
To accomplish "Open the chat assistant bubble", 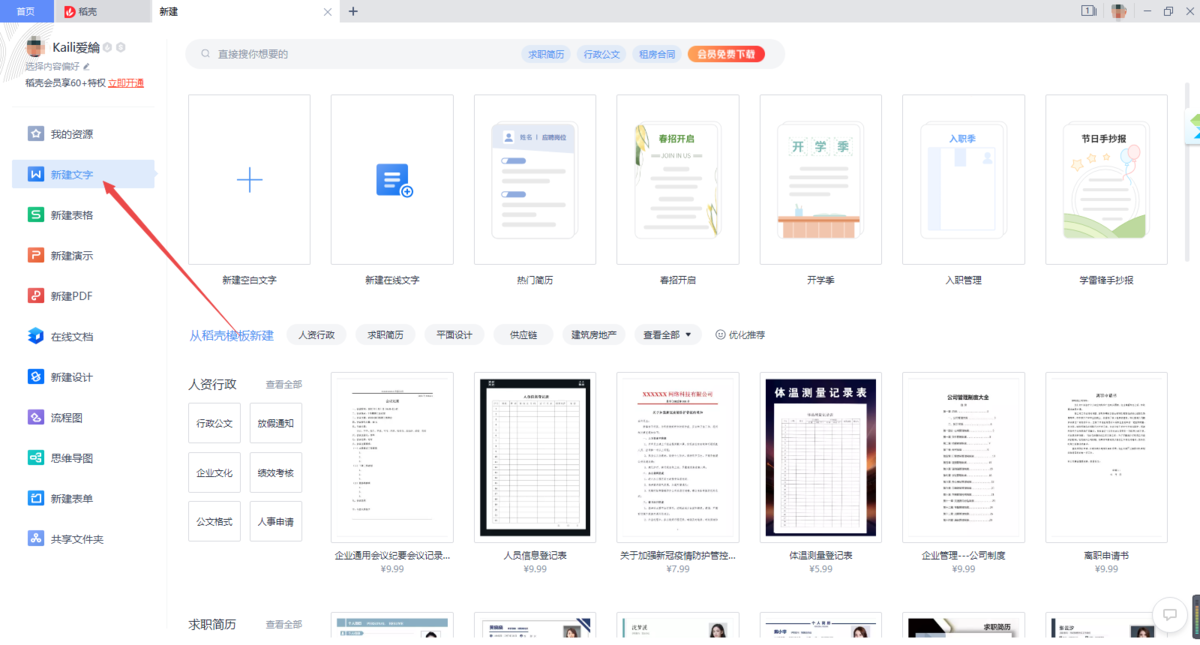I will point(1168,613).
